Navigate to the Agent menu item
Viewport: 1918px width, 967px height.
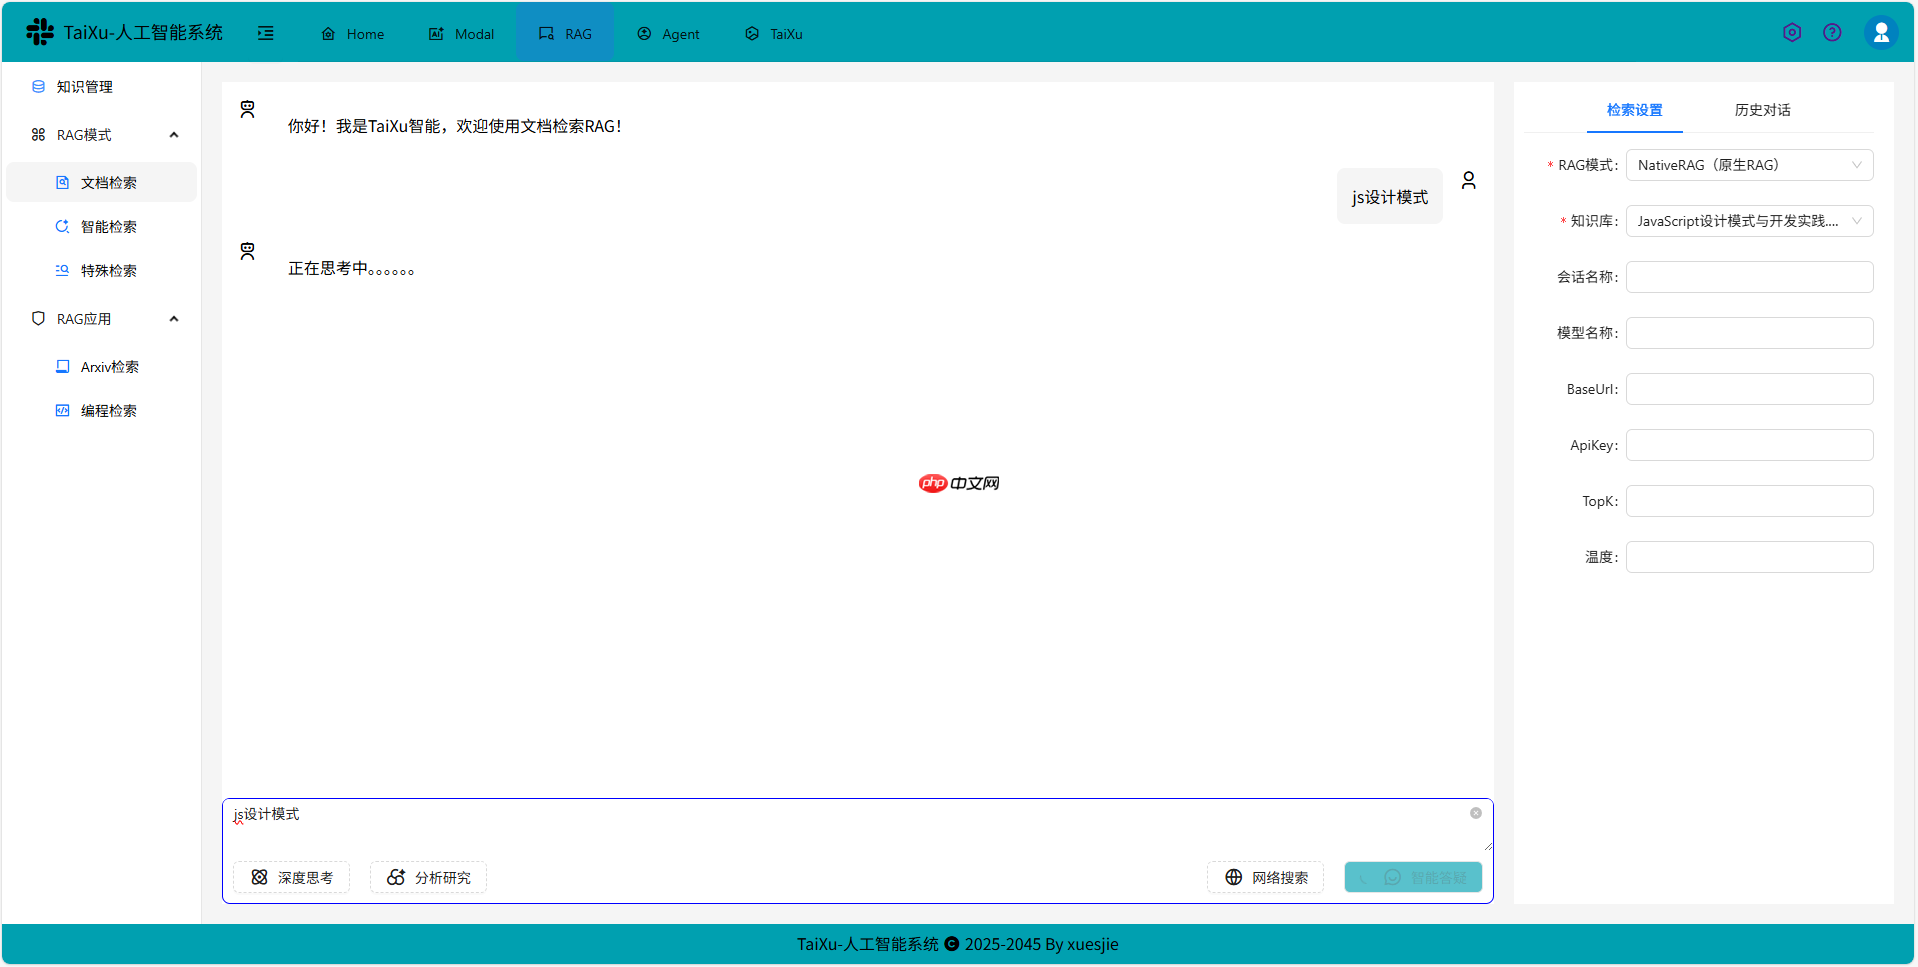pyautogui.click(x=668, y=33)
